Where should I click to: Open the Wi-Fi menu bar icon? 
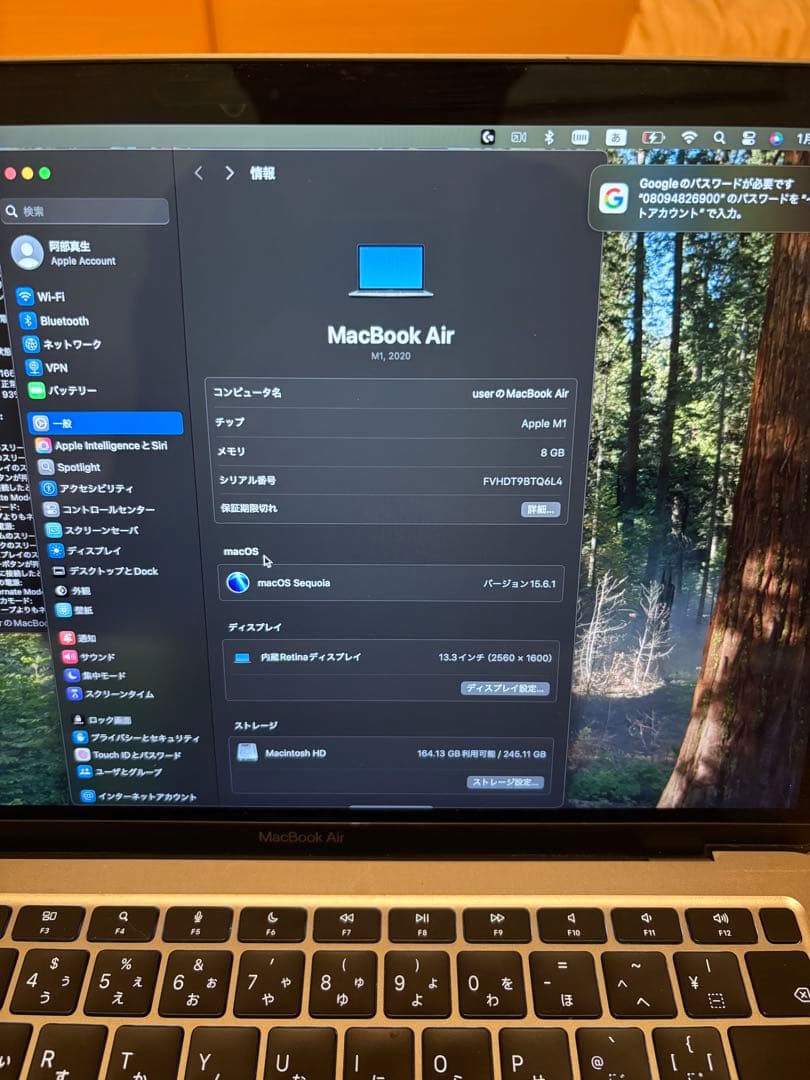click(689, 138)
